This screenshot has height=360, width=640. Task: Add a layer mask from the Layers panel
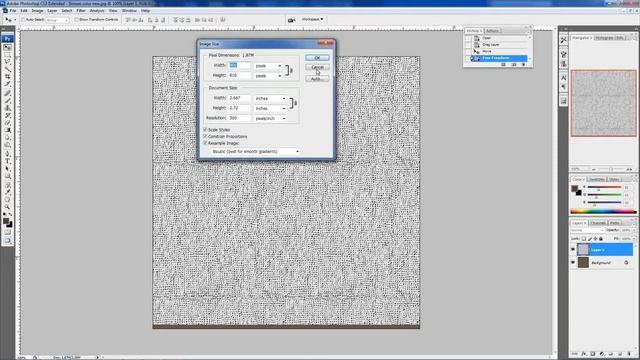[593, 354]
